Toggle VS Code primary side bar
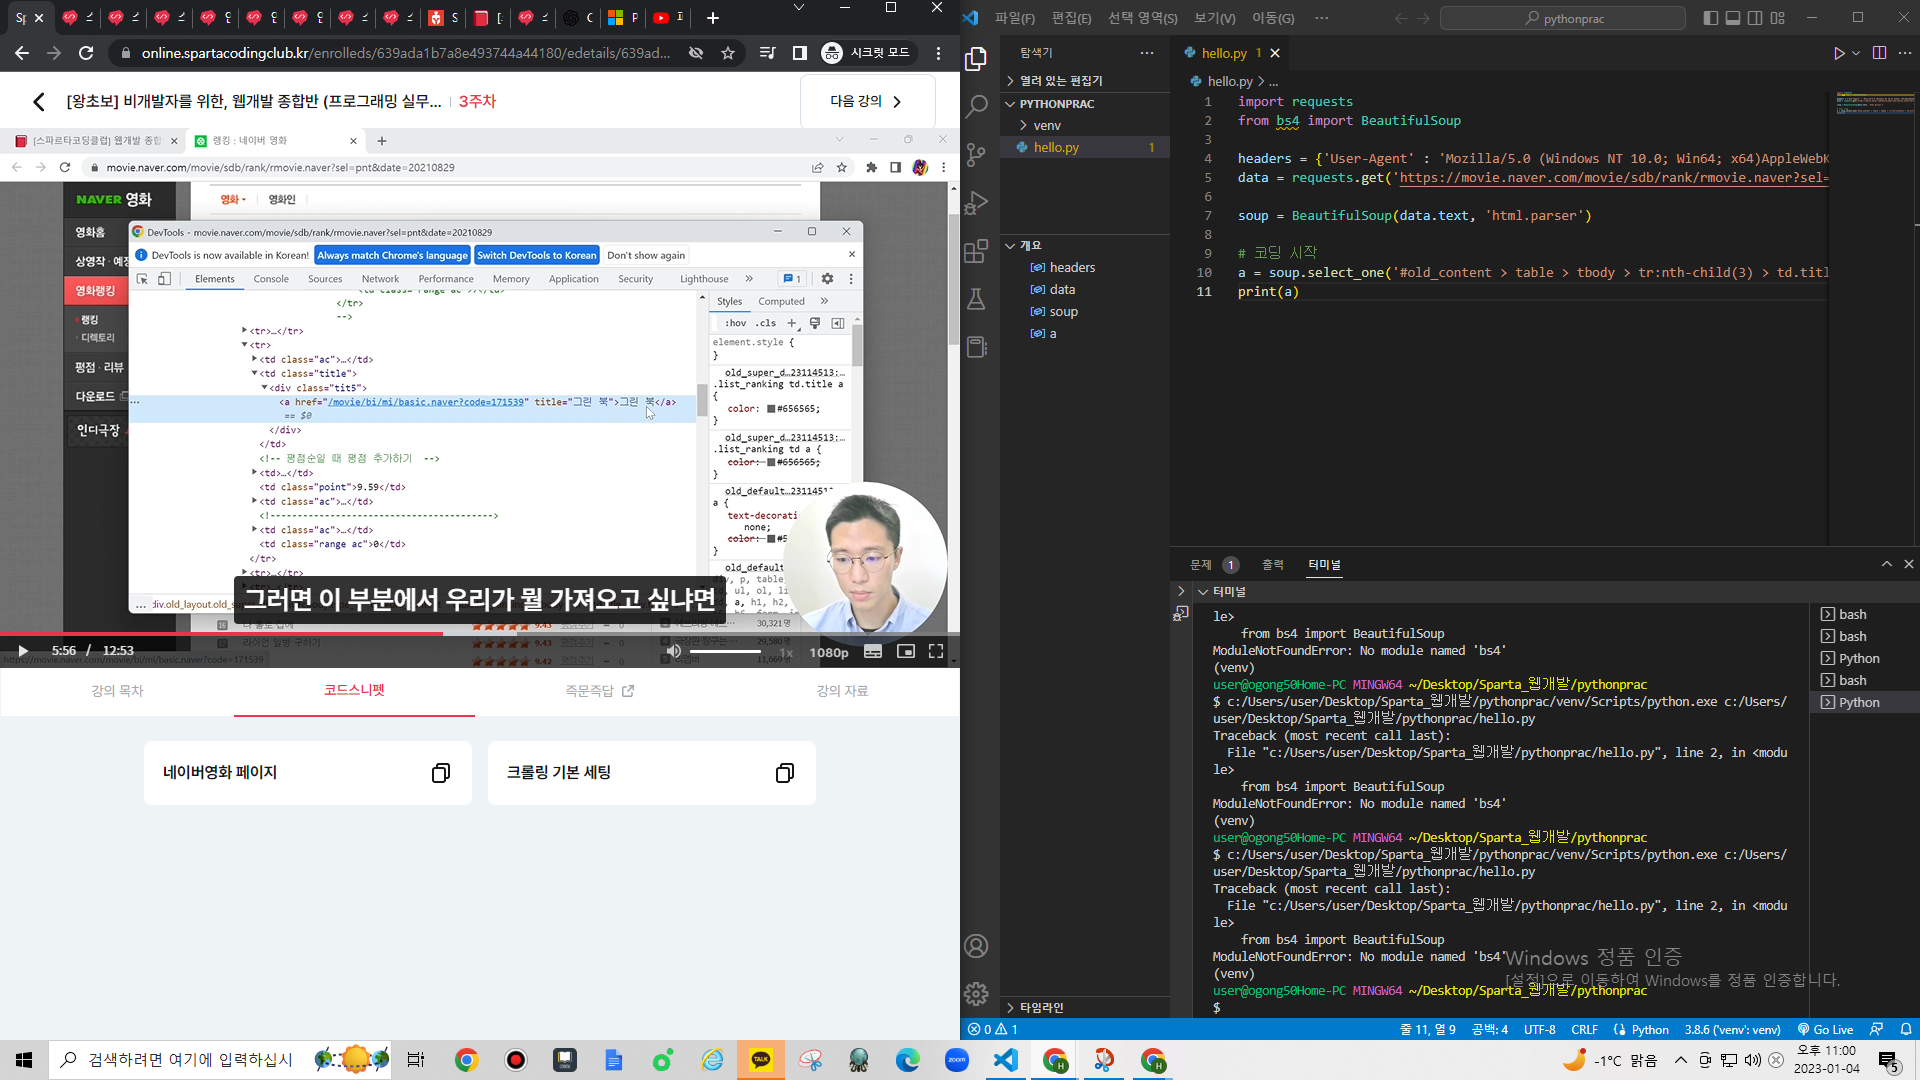Image resolution: width=1920 pixels, height=1080 pixels. click(1711, 18)
